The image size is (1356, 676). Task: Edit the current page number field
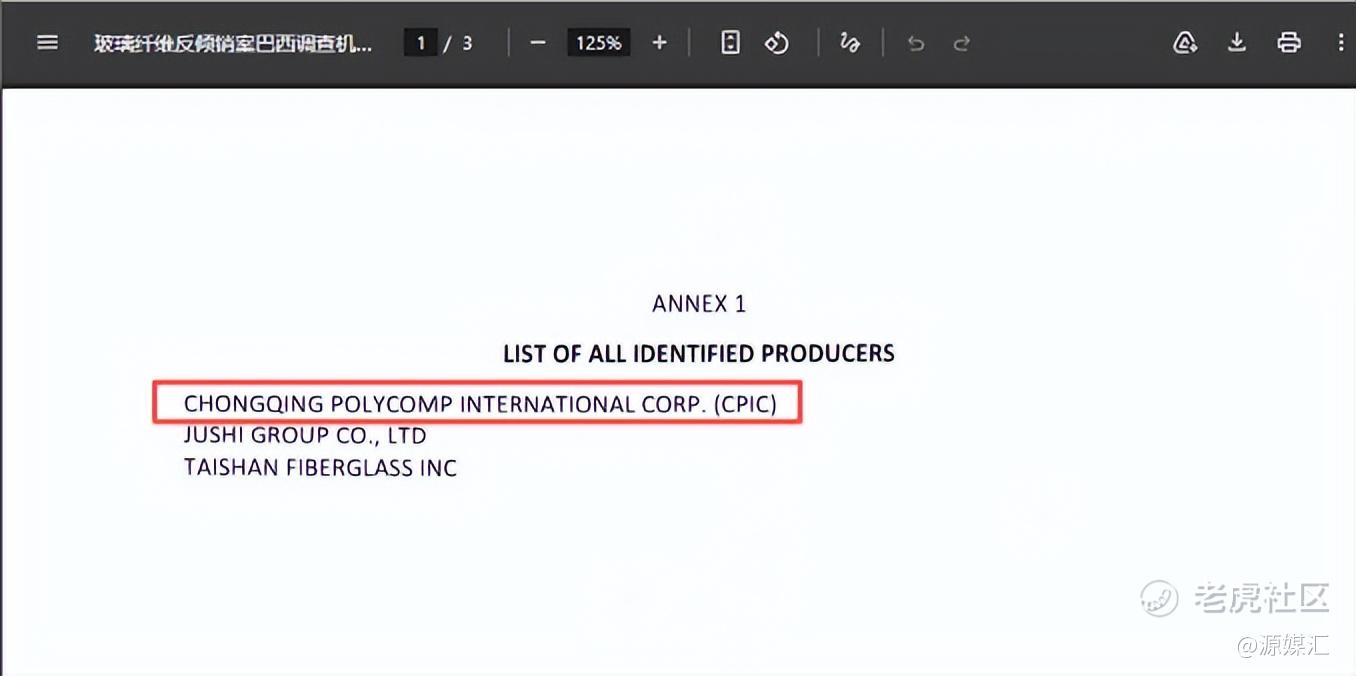pyautogui.click(x=421, y=43)
